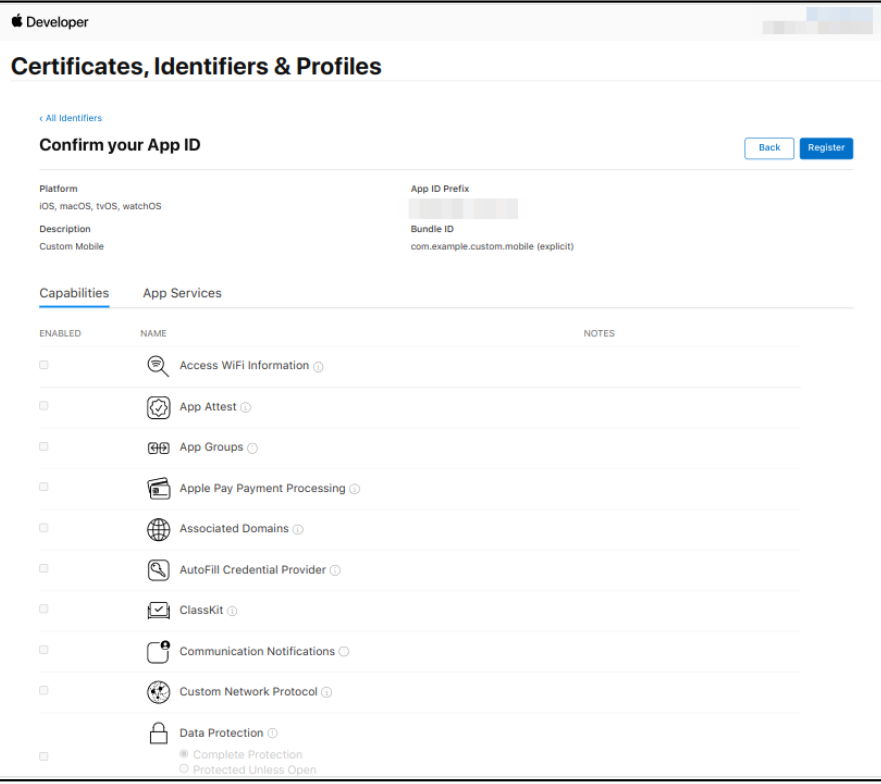Click the Back button
The image size is (881, 784).
[769, 148]
